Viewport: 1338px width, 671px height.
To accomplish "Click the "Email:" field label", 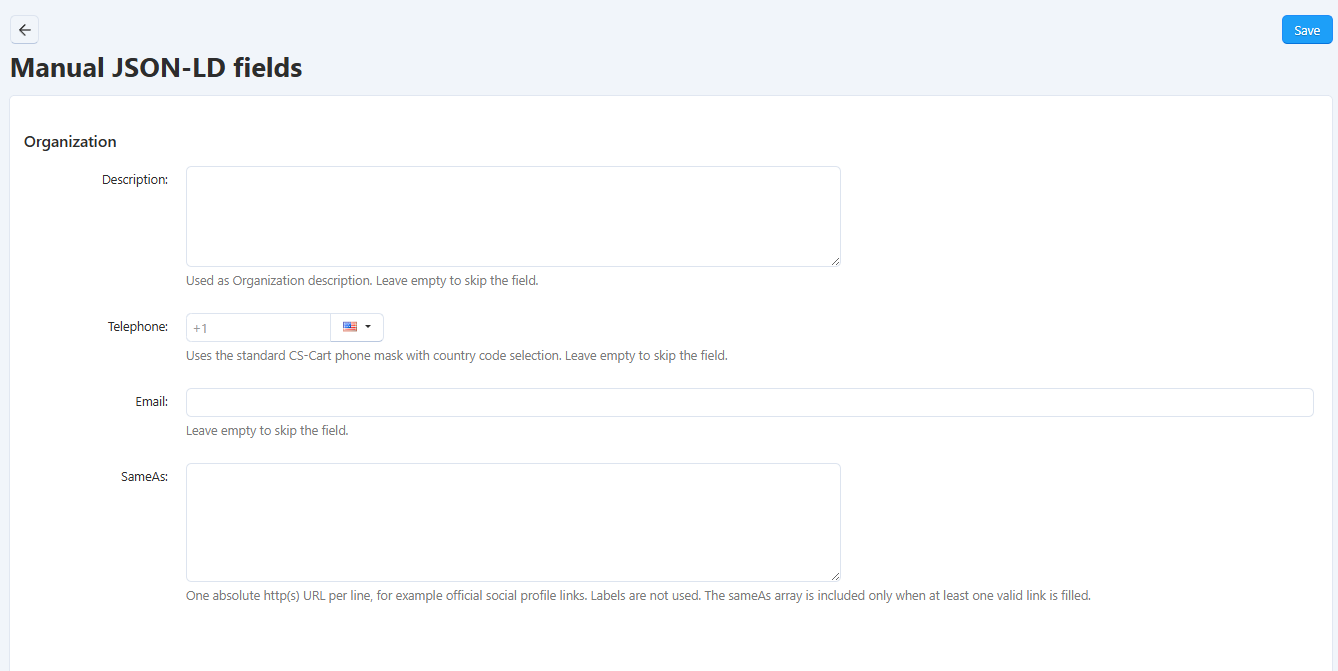I will 151,402.
